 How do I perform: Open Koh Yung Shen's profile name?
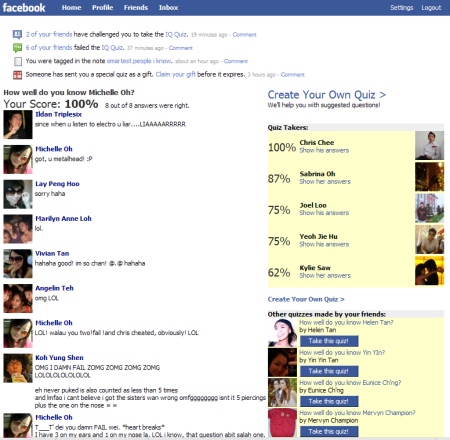[59, 358]
